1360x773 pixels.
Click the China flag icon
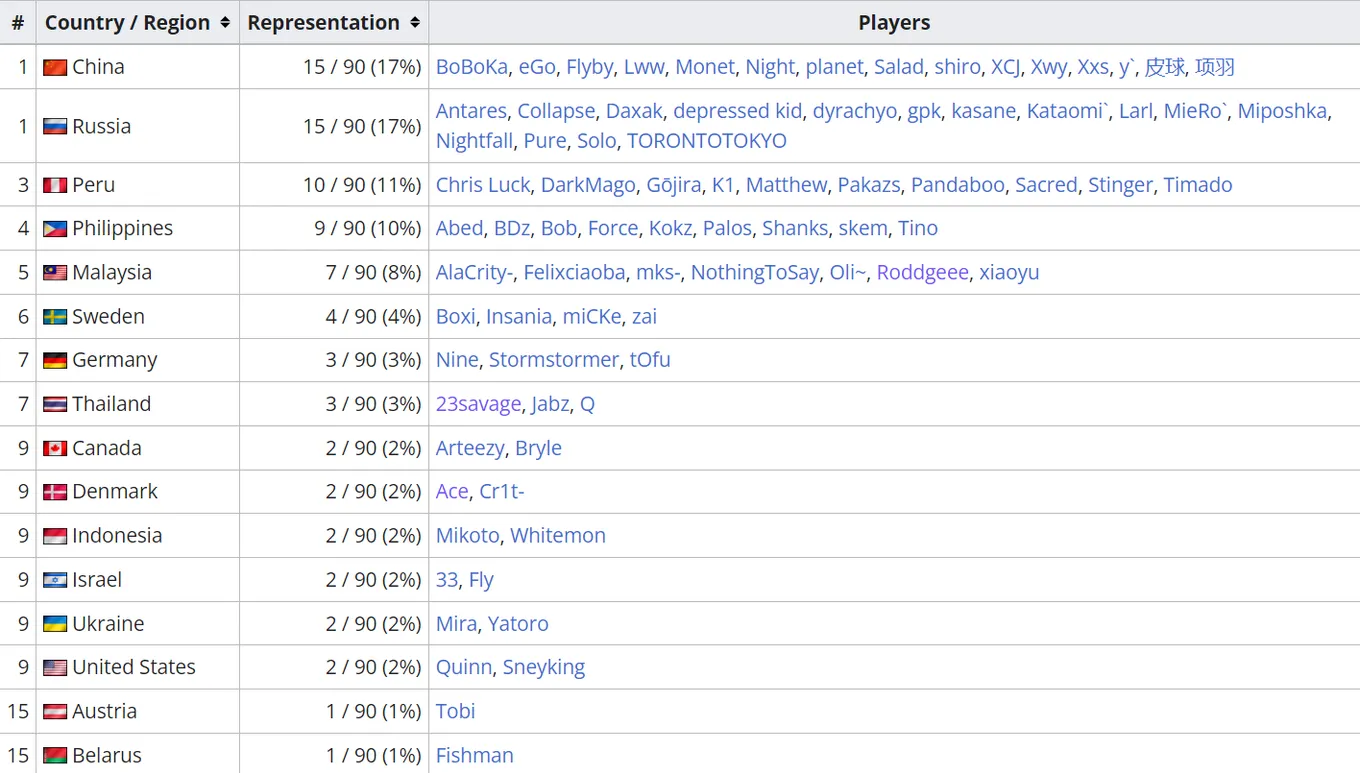pos(55,67)
